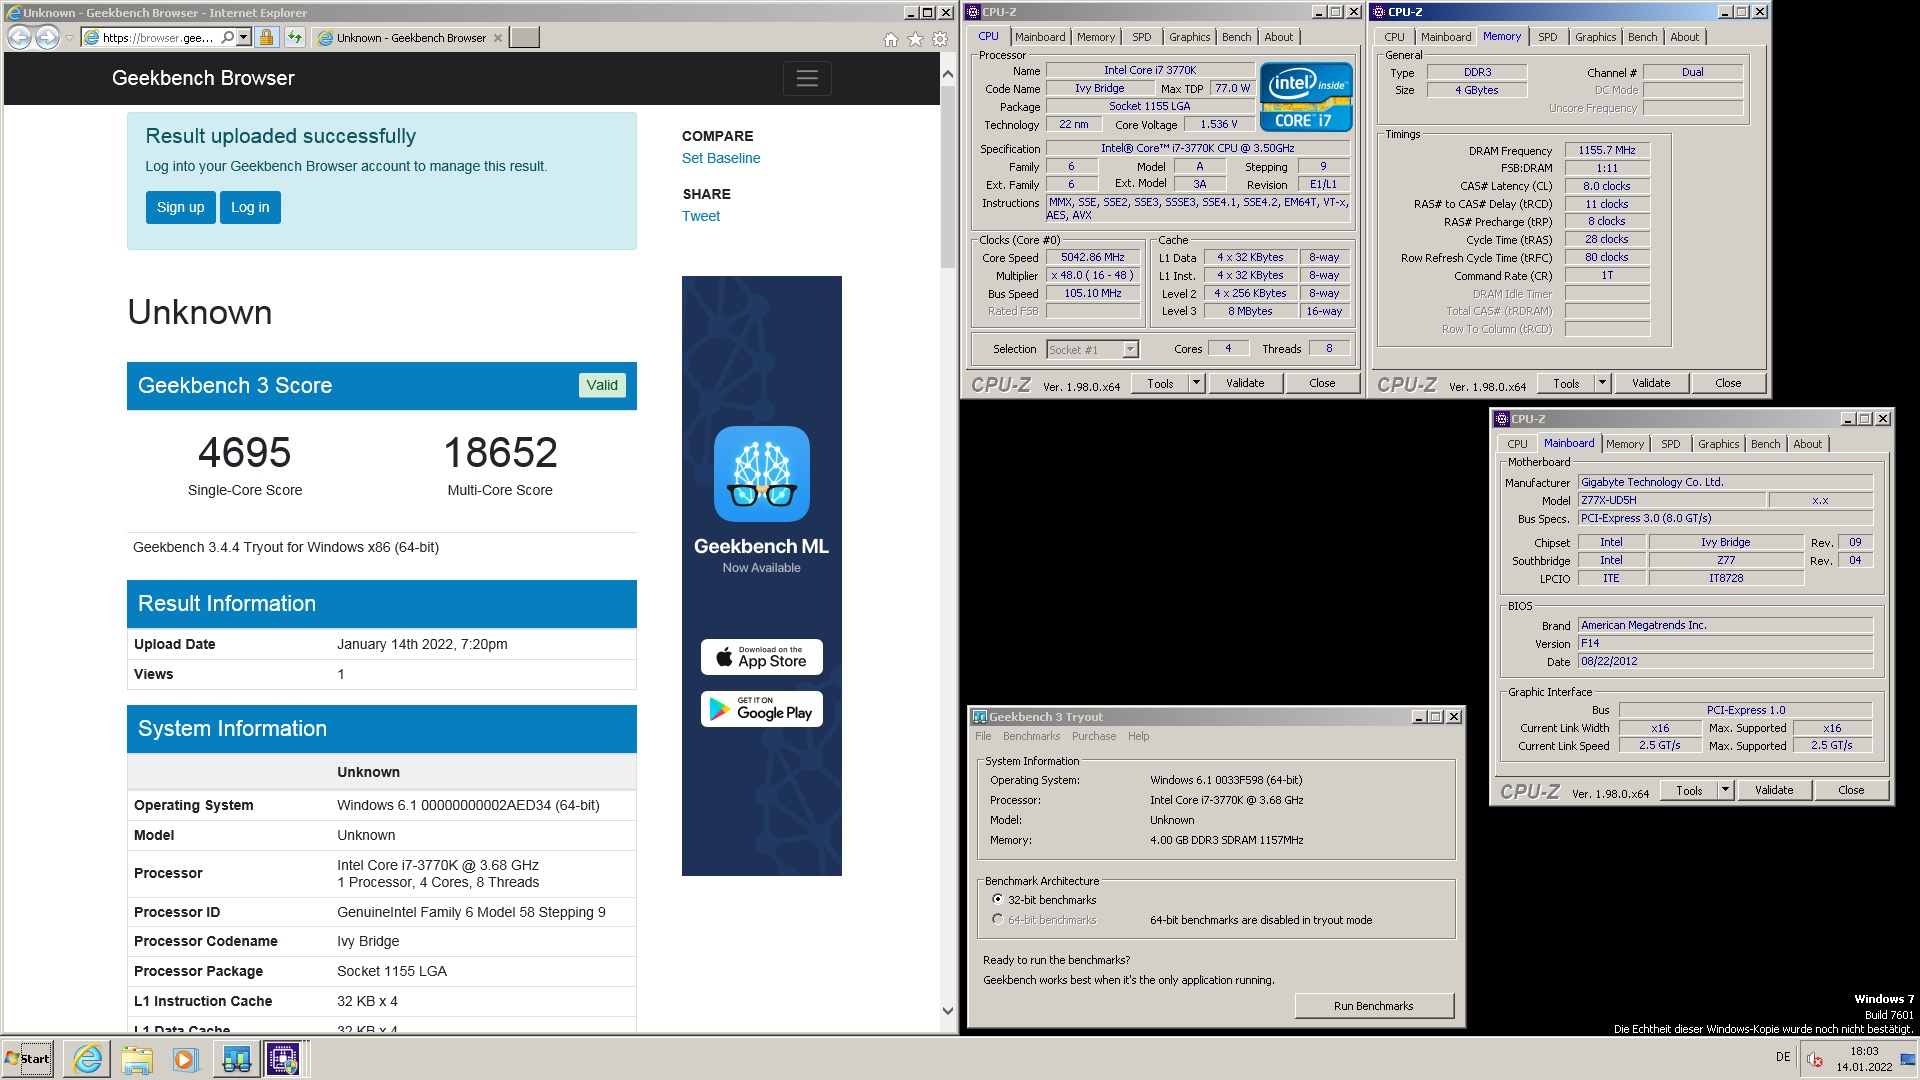
Task: Open Graphics tab in CPU-Z Memory window
Action: pyautogui.click(x=1595, y=37)
